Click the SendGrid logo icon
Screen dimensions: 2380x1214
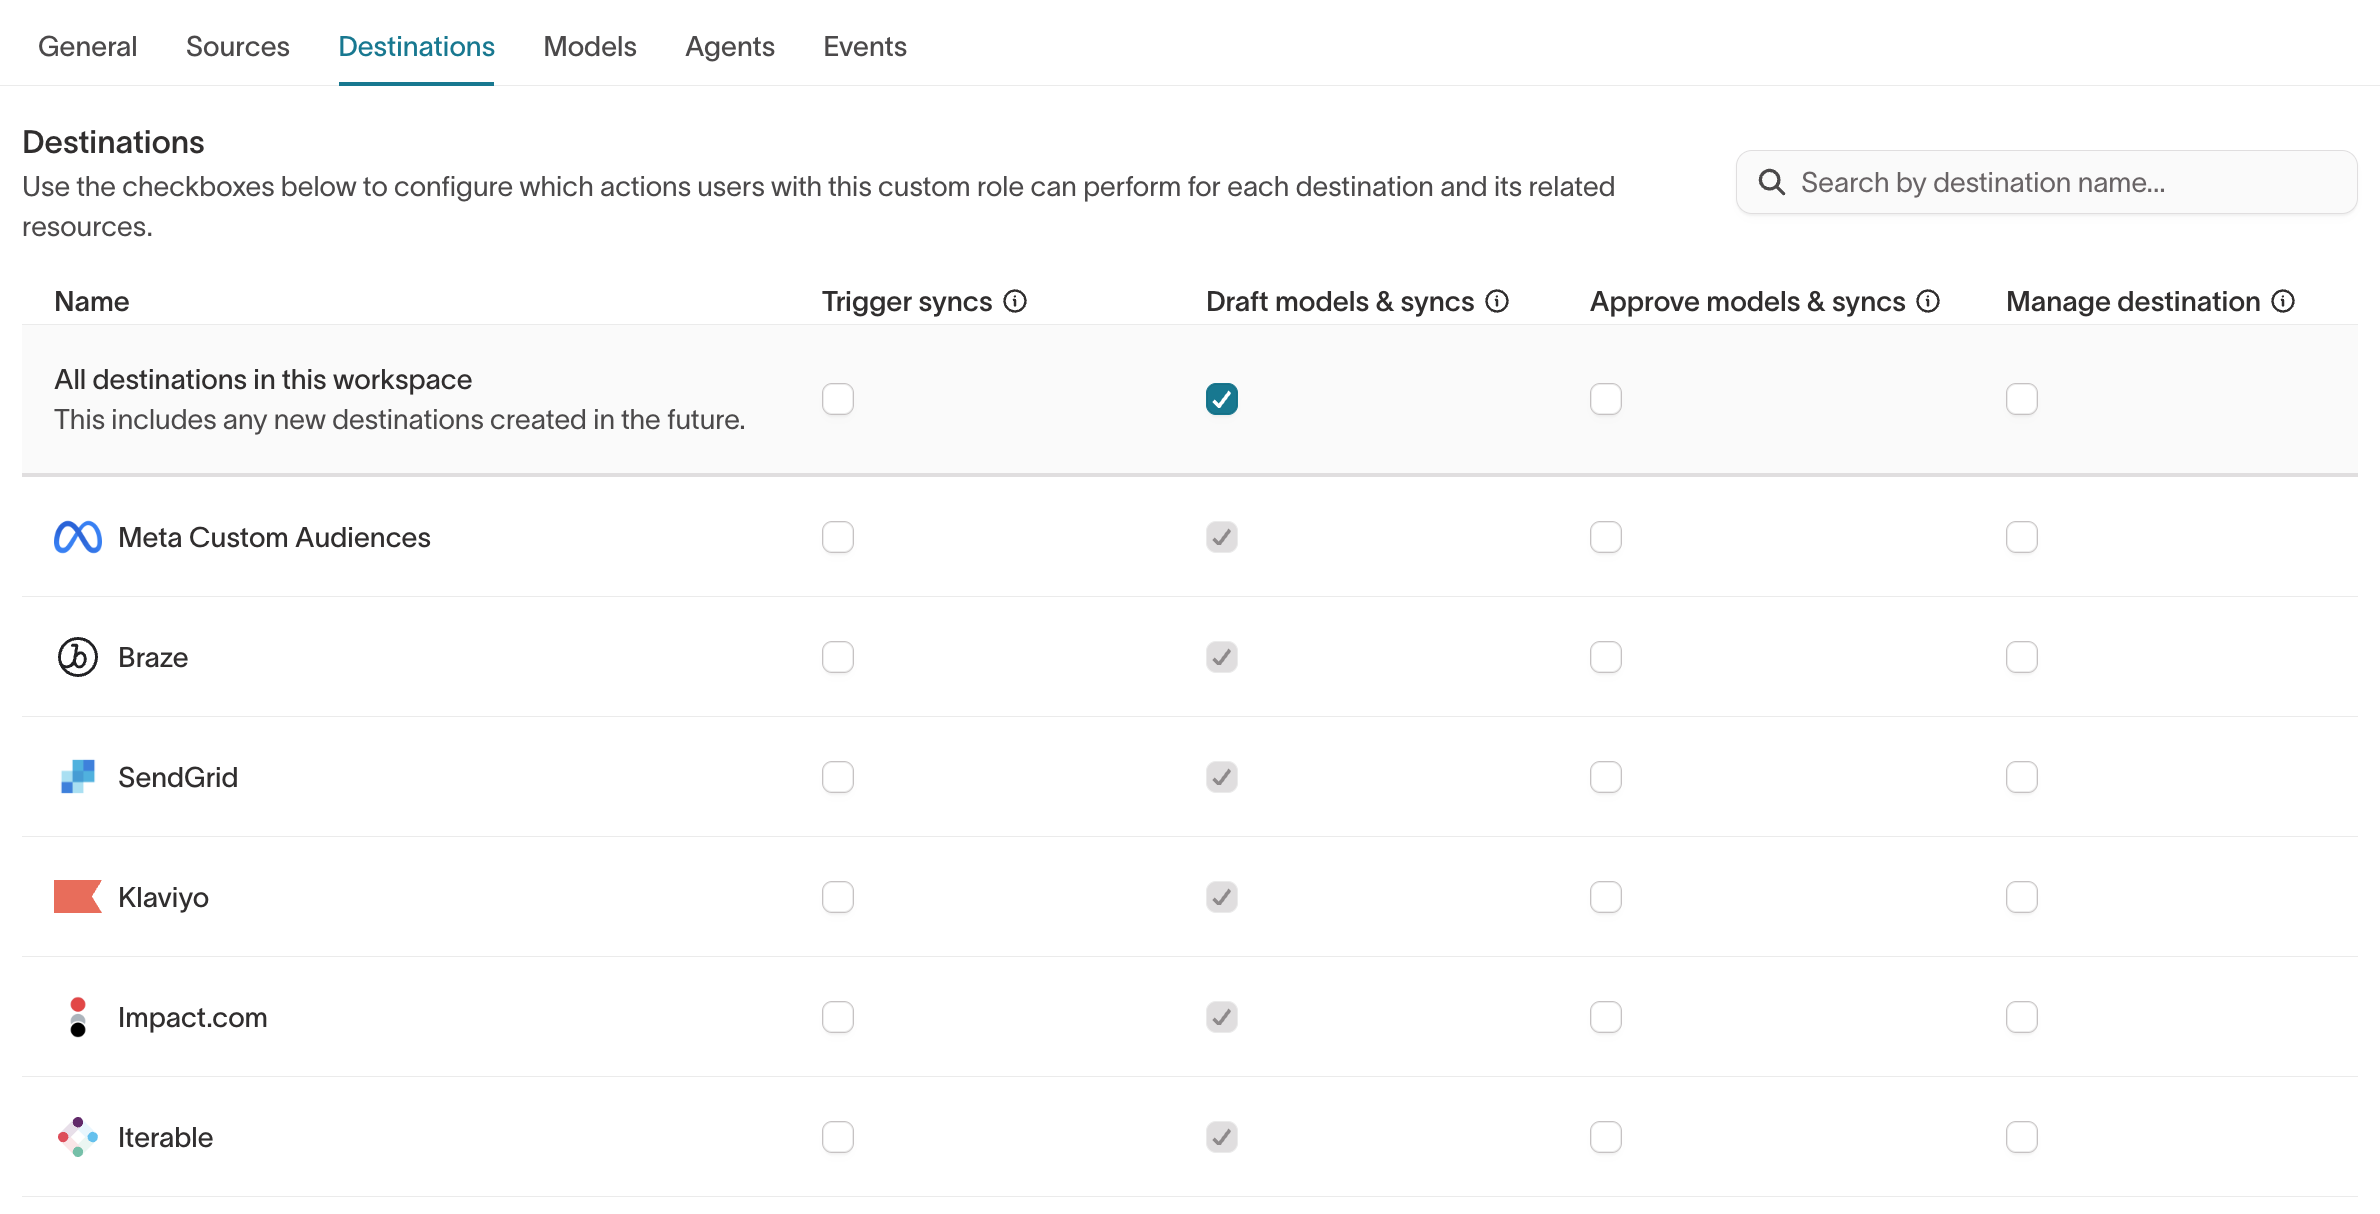(x=78, y=777)
